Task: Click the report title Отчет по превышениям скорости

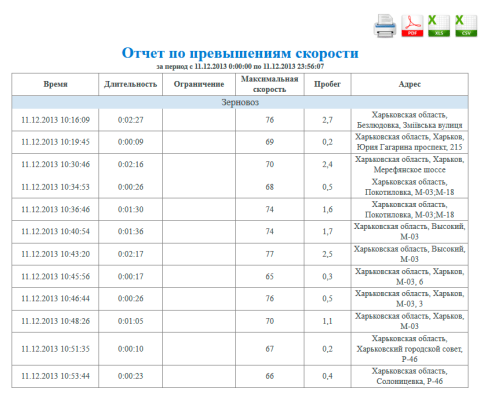Action: 240,53
